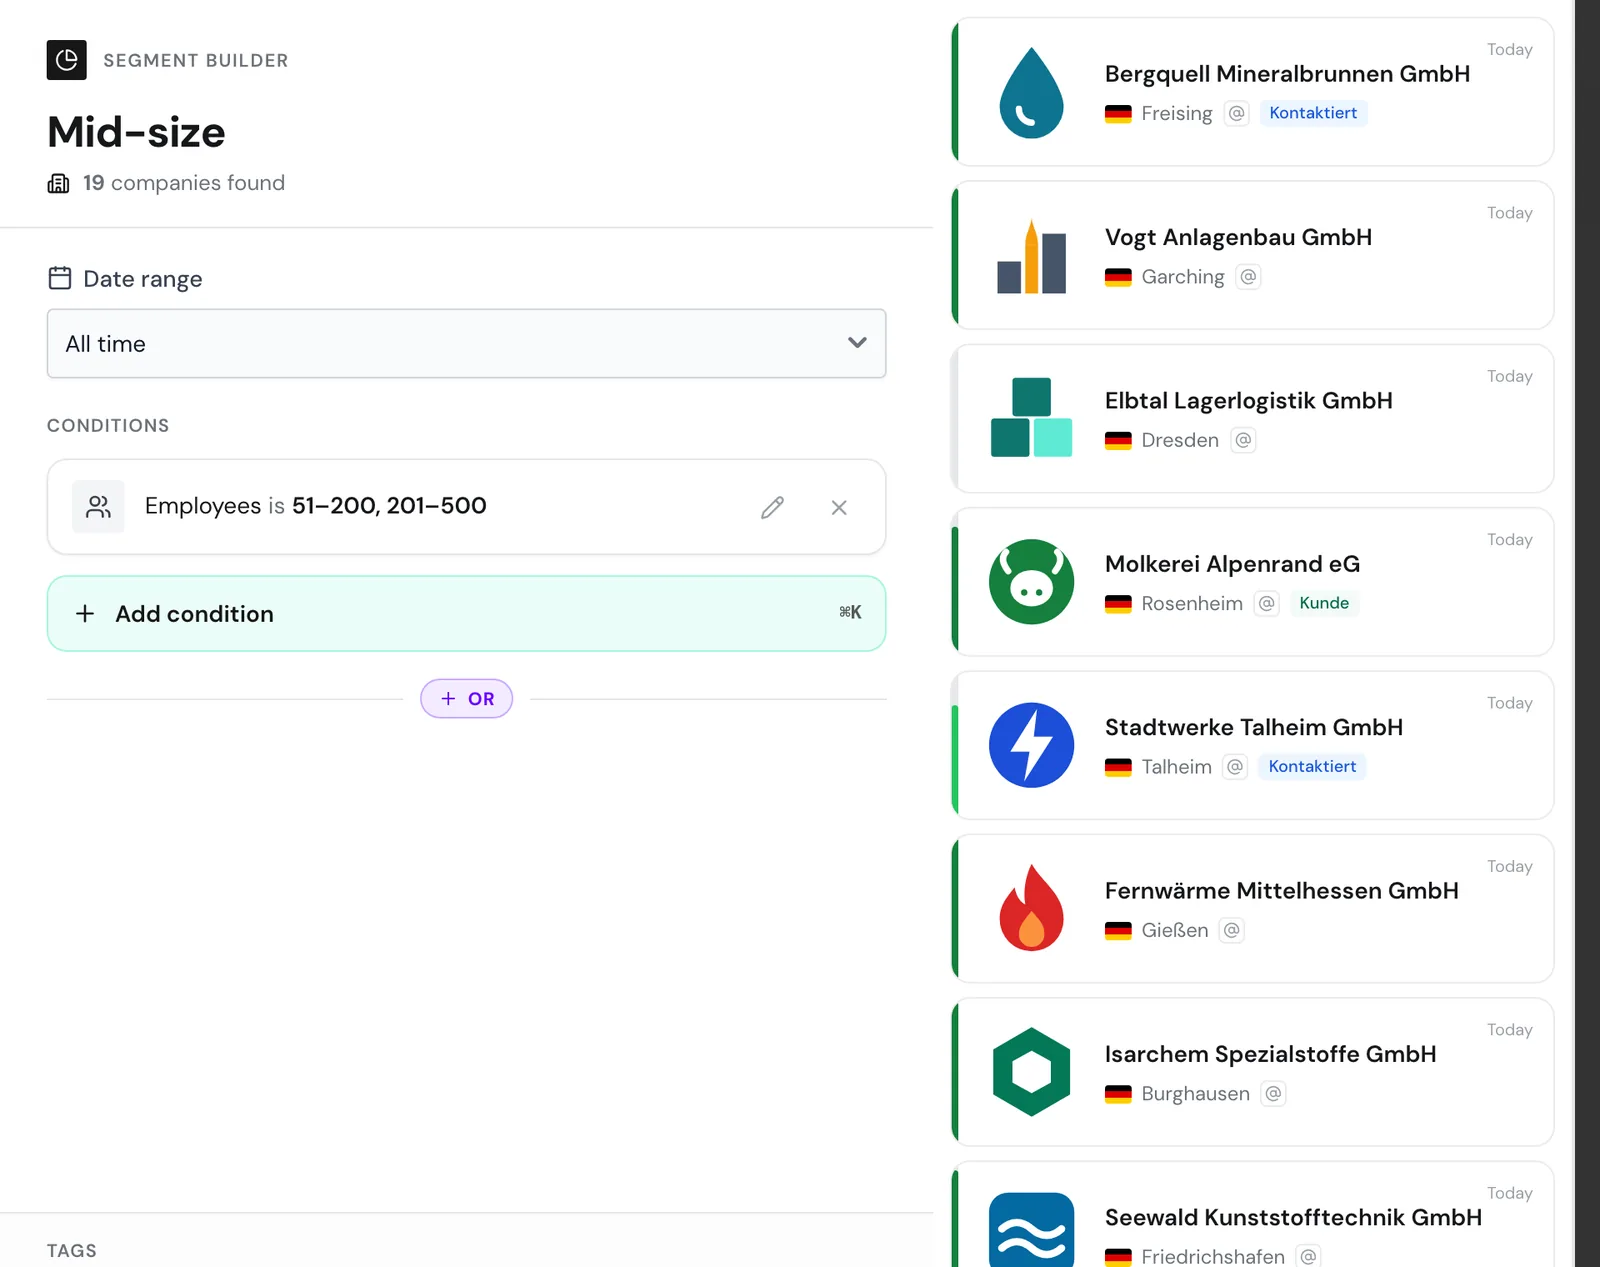
Task: Click the calendar icon next to Date range
Action: (60, 278)
